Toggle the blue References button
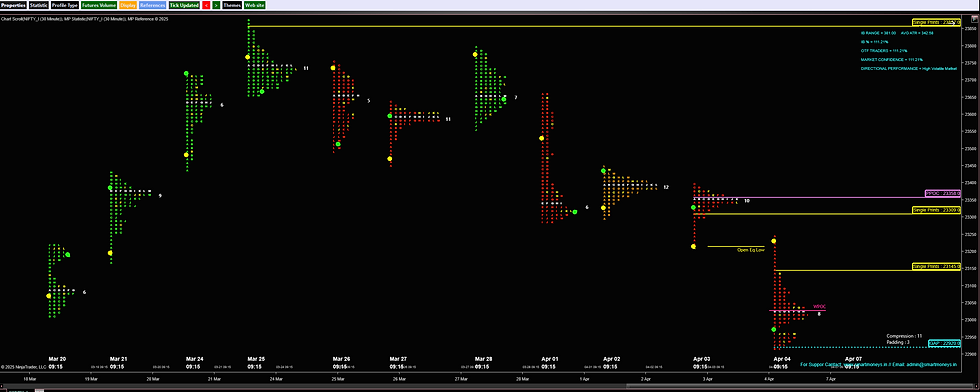Image resolution: width=980 pixels, height=392 pixels. coord(153,5)
